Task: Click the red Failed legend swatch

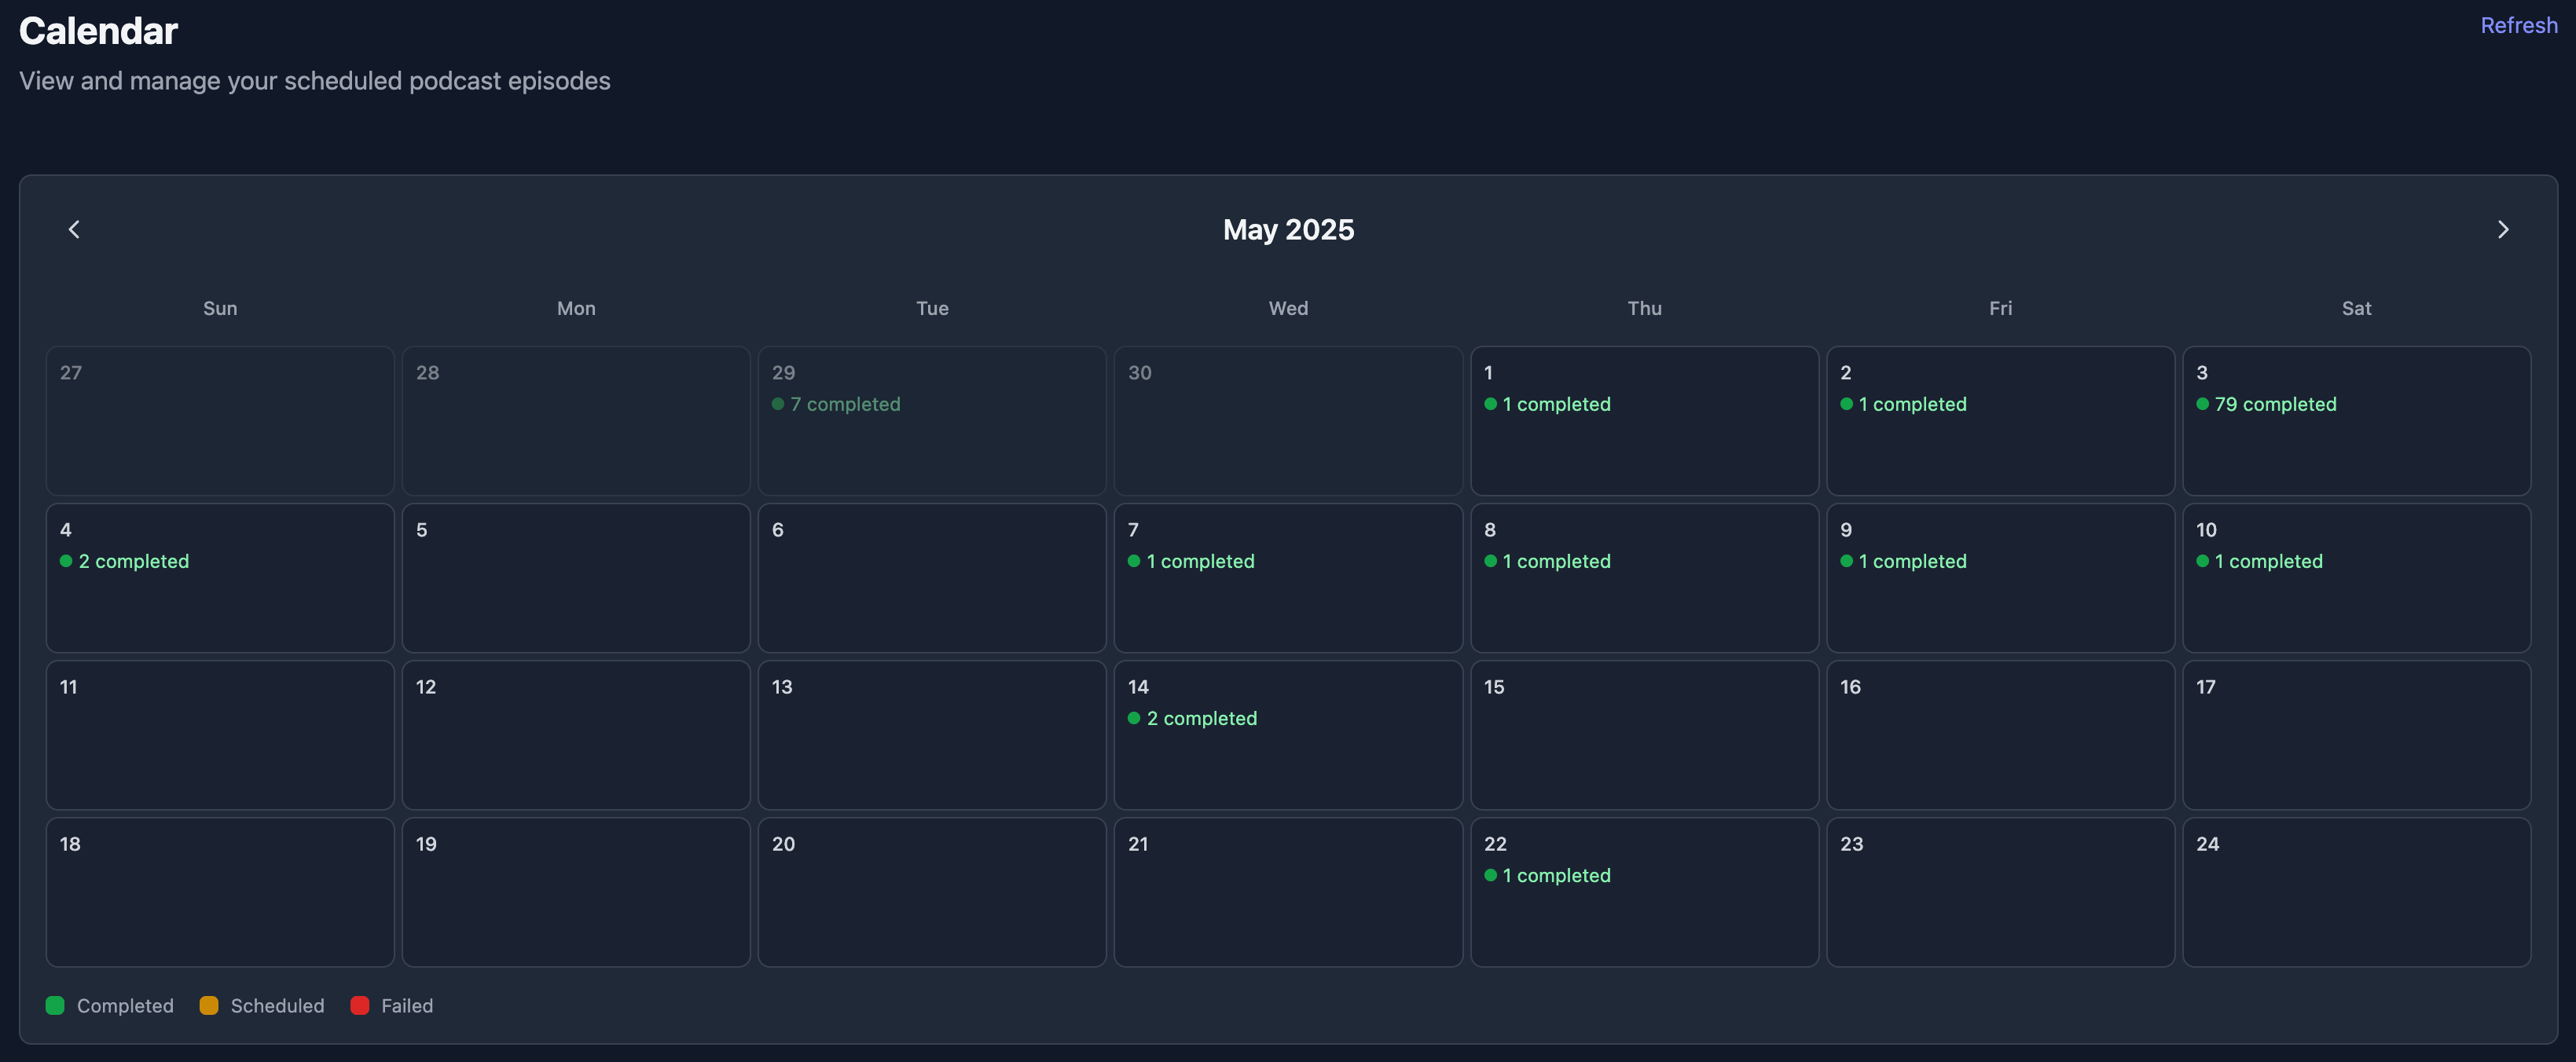Action: (360, 1005)
